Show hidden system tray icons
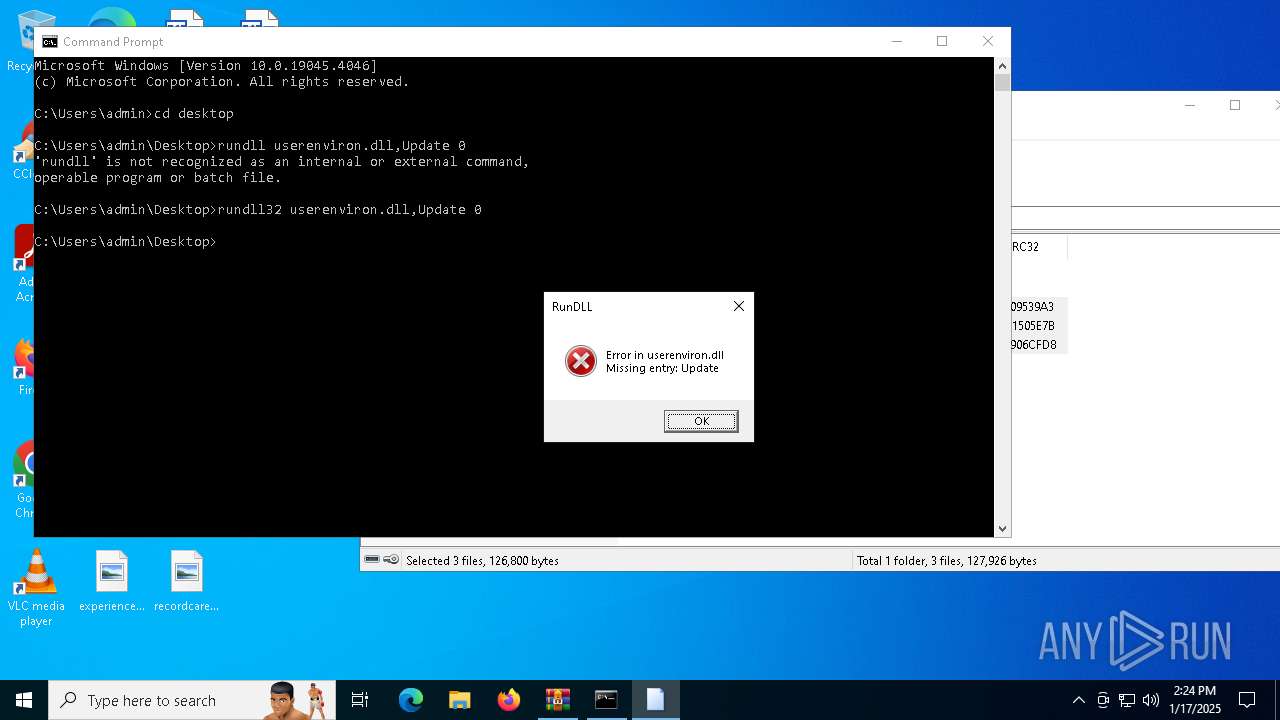This screenshot has width=1280, height=720. (x=1078, y=700)
